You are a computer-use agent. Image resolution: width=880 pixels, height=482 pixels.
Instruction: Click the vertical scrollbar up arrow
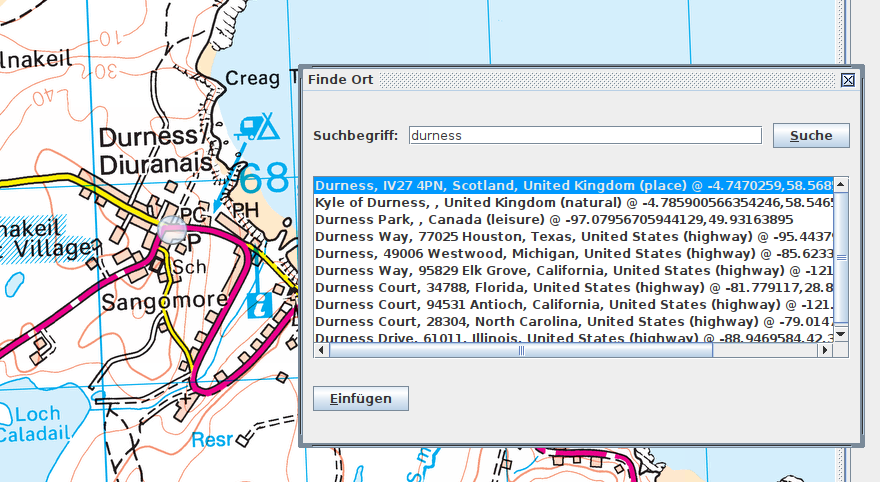(x=841, y=185)
